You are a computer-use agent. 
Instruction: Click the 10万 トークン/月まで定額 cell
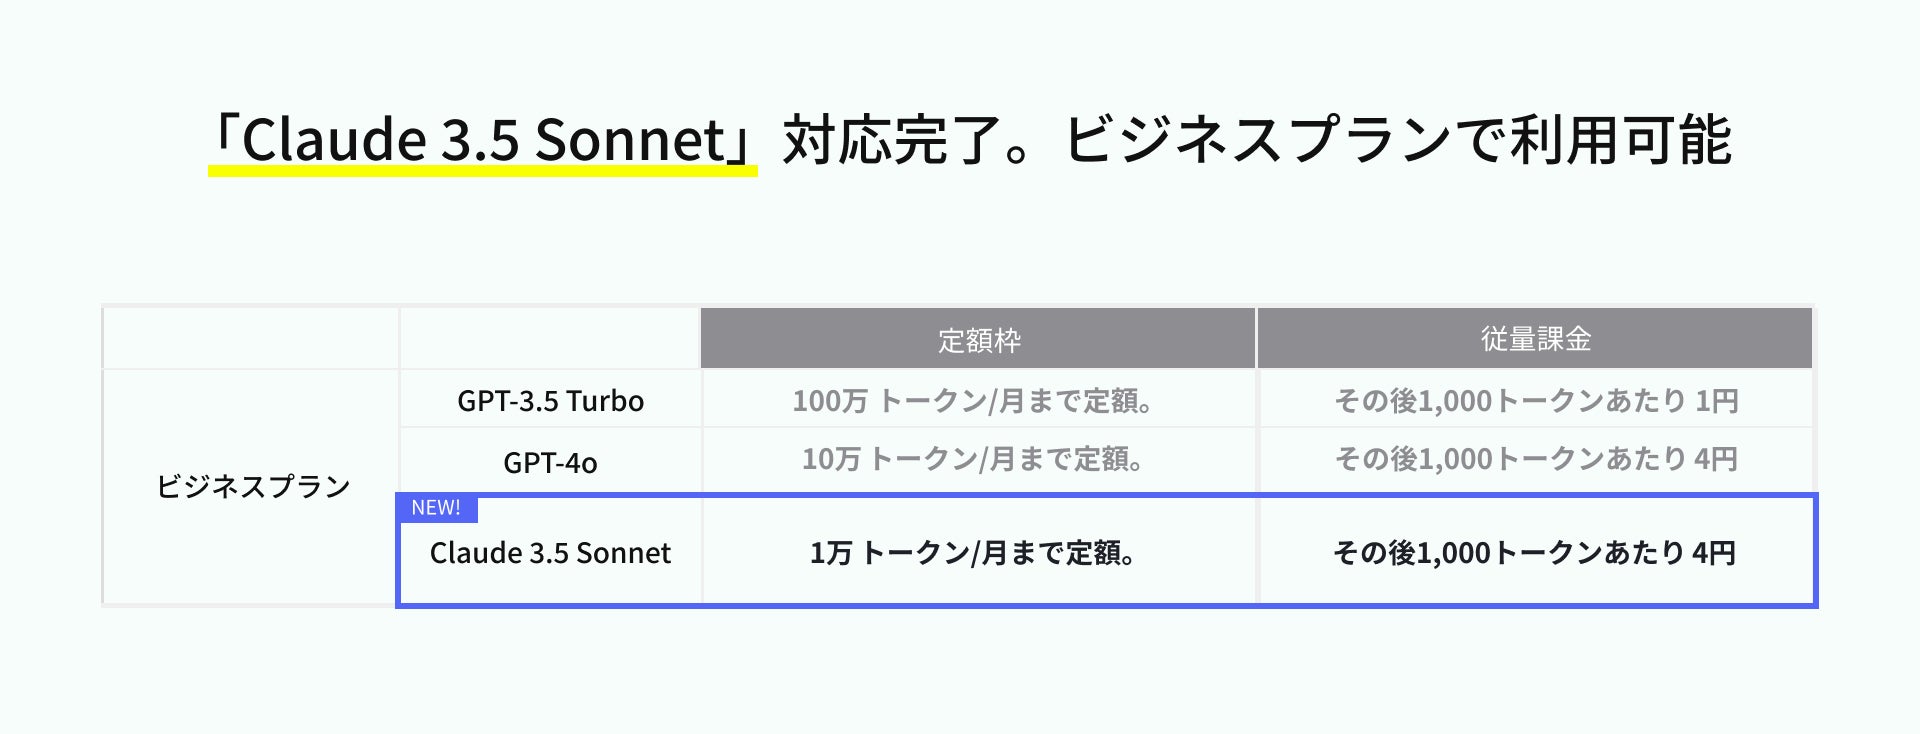point(973,460)
